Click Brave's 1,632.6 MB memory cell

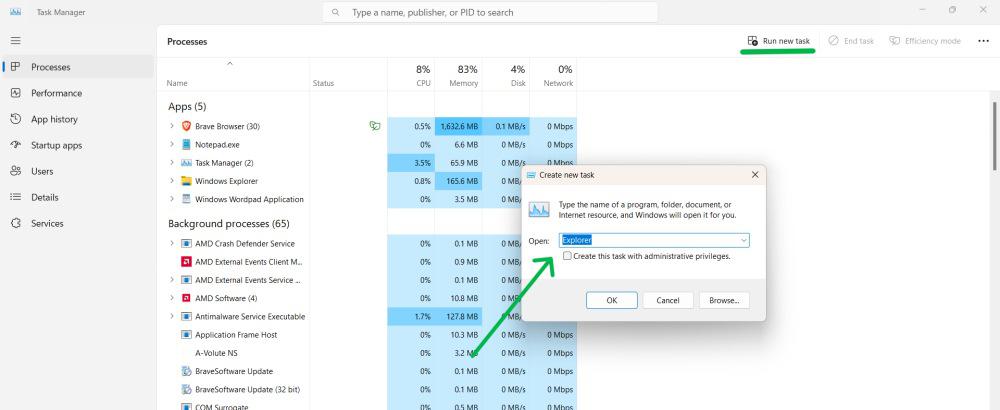point(459,126)
